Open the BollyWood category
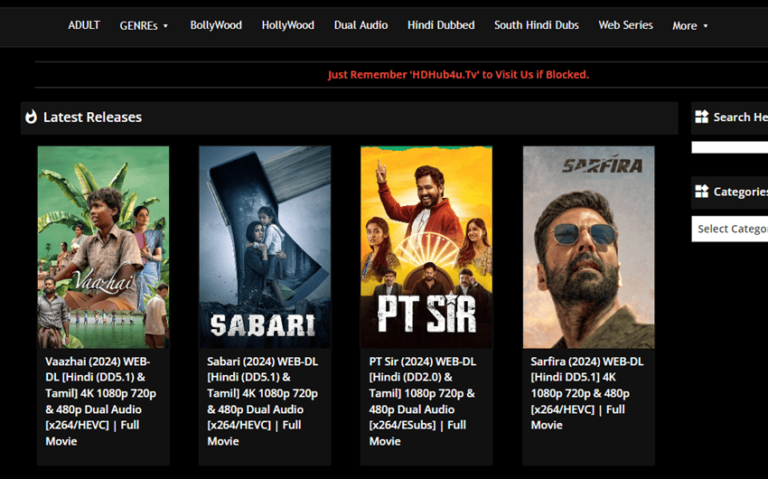768x479 pixels. [x=216, y=25]
